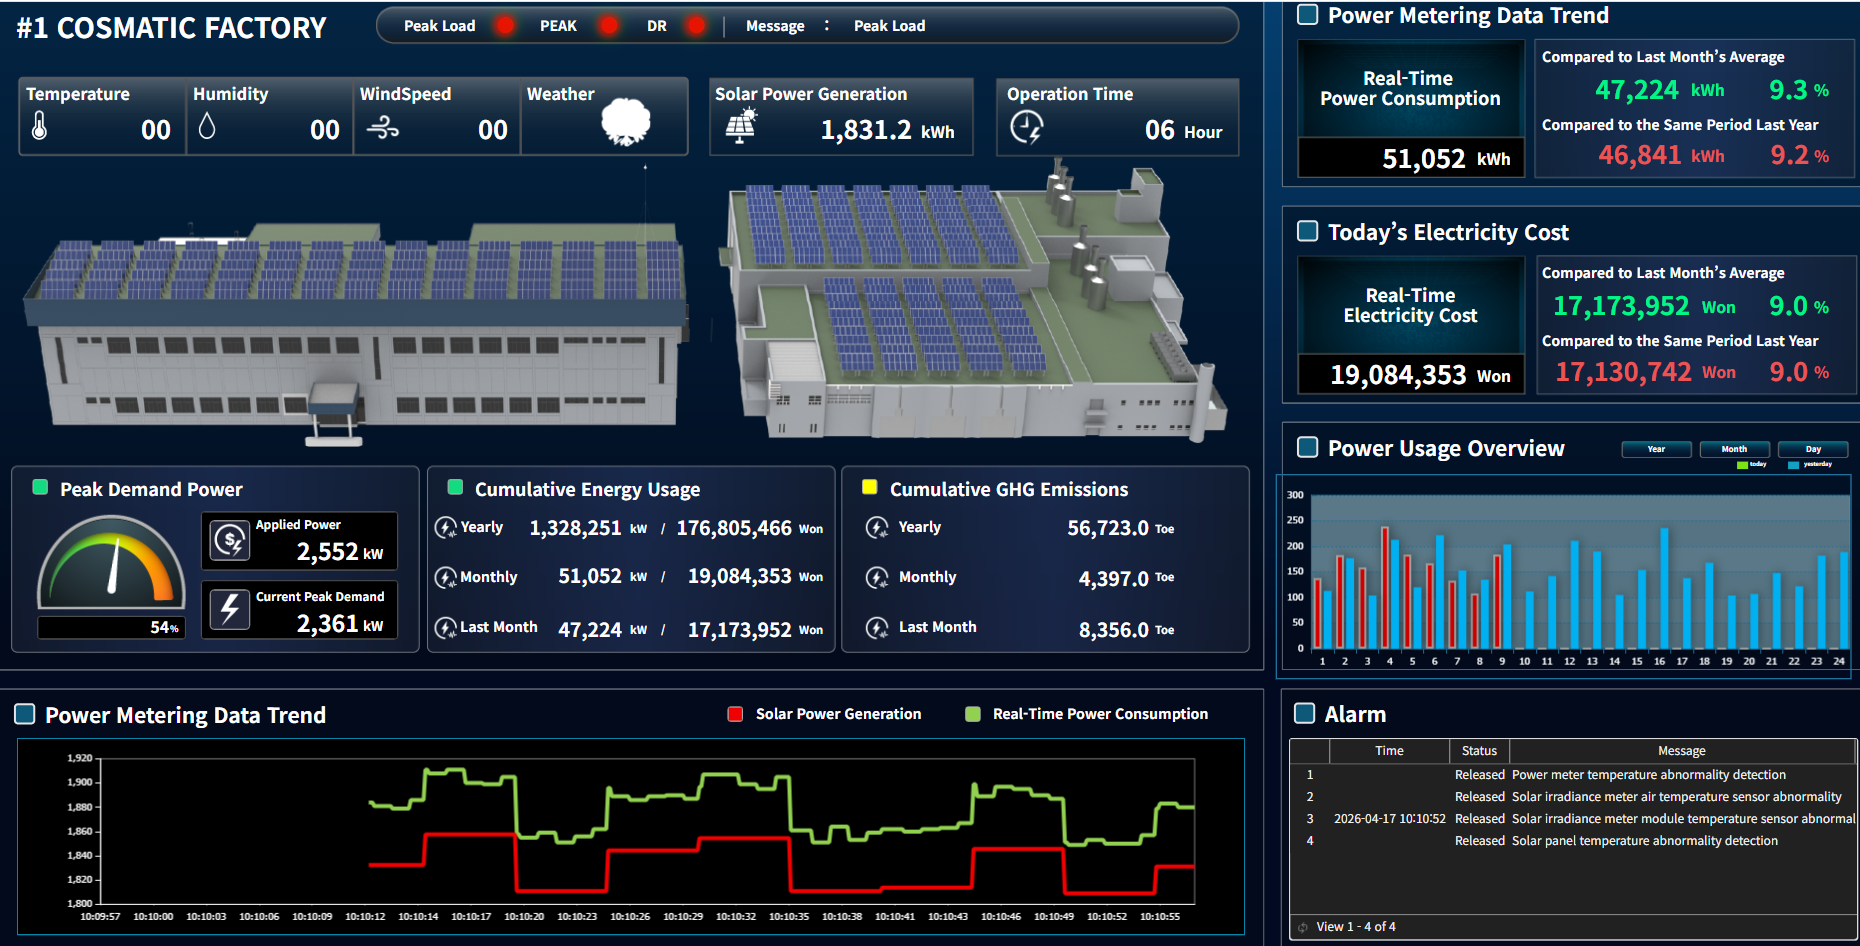The image size is (1860, 946).
Task: Click the water drop Humidity icon
Action: [x=207, y=126]
